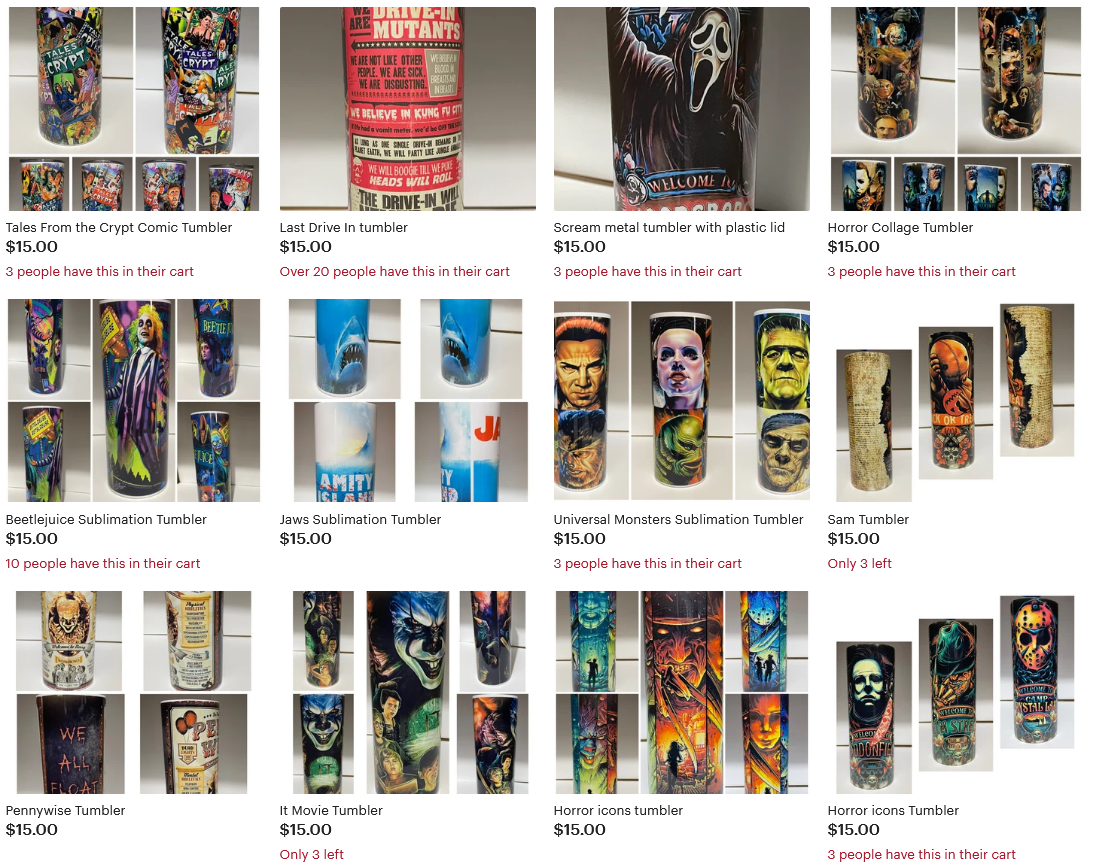This screenshot has height=866, width=1098.
Task: Open the It Movie Tumbler title link
Action: click(x=331, y=811)
